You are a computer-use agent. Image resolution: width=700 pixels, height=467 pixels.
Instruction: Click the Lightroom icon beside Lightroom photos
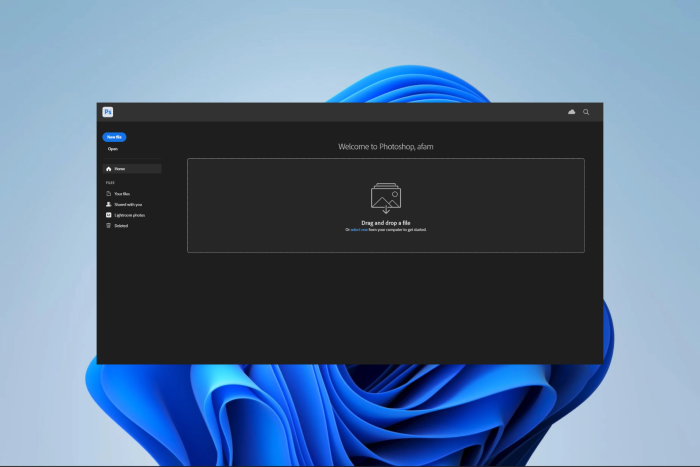pos(108,215)
